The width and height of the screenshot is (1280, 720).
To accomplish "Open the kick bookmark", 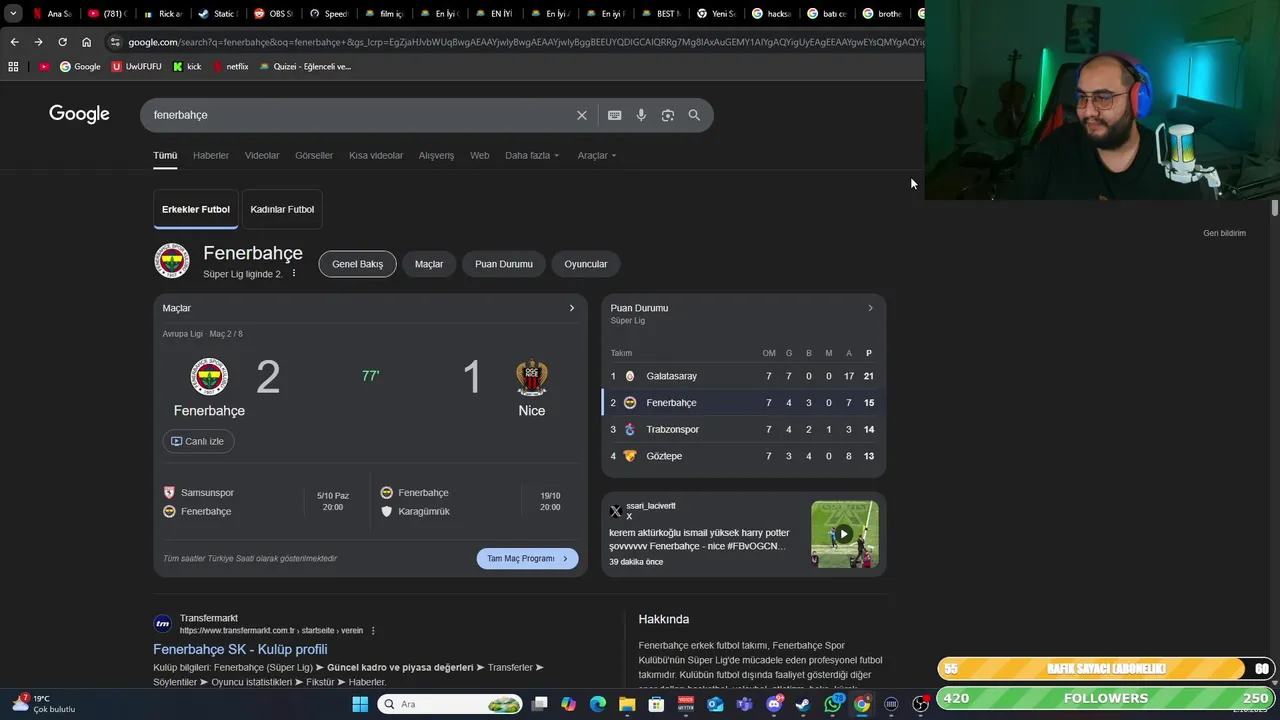I will 187,67.
